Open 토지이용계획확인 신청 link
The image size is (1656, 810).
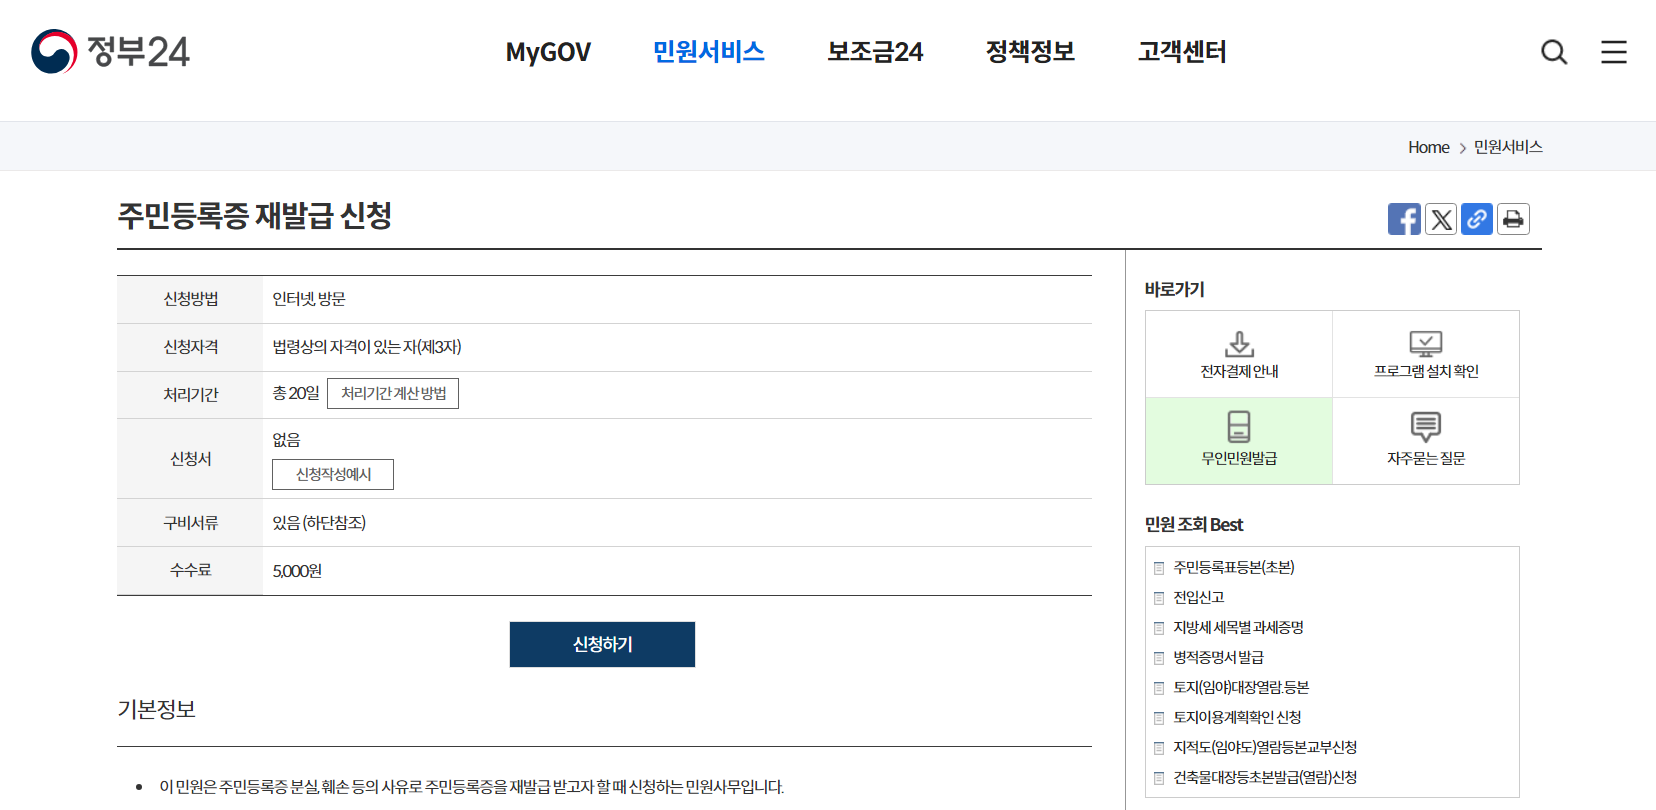1237,717
